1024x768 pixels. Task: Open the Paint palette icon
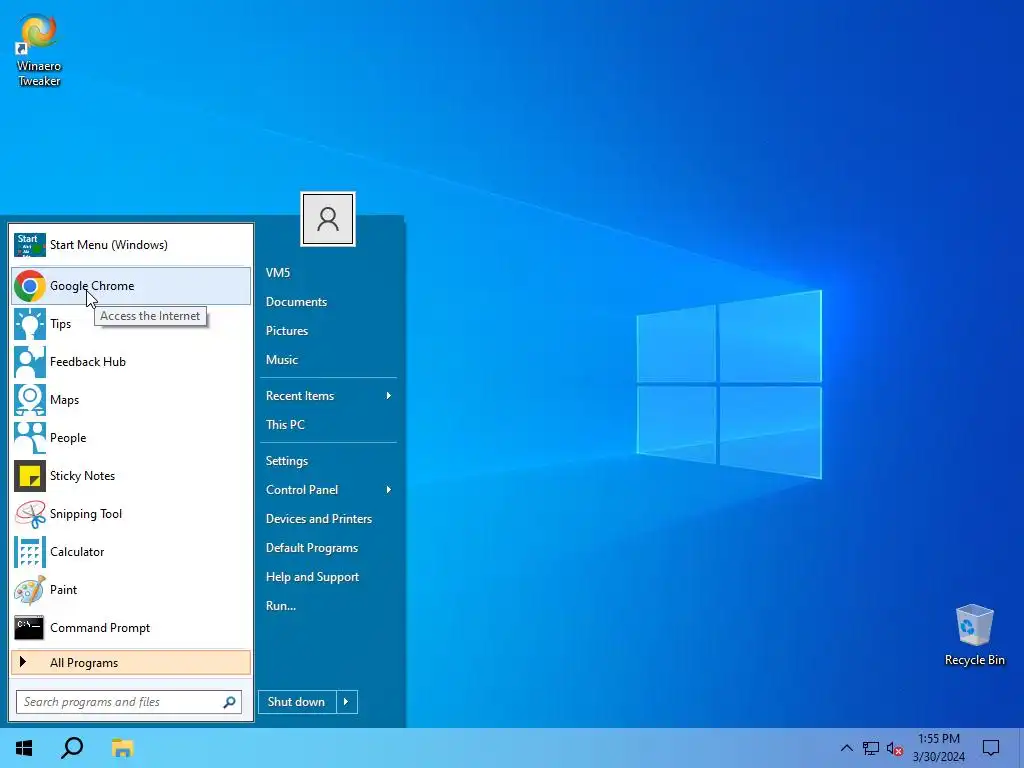point(30,590)
